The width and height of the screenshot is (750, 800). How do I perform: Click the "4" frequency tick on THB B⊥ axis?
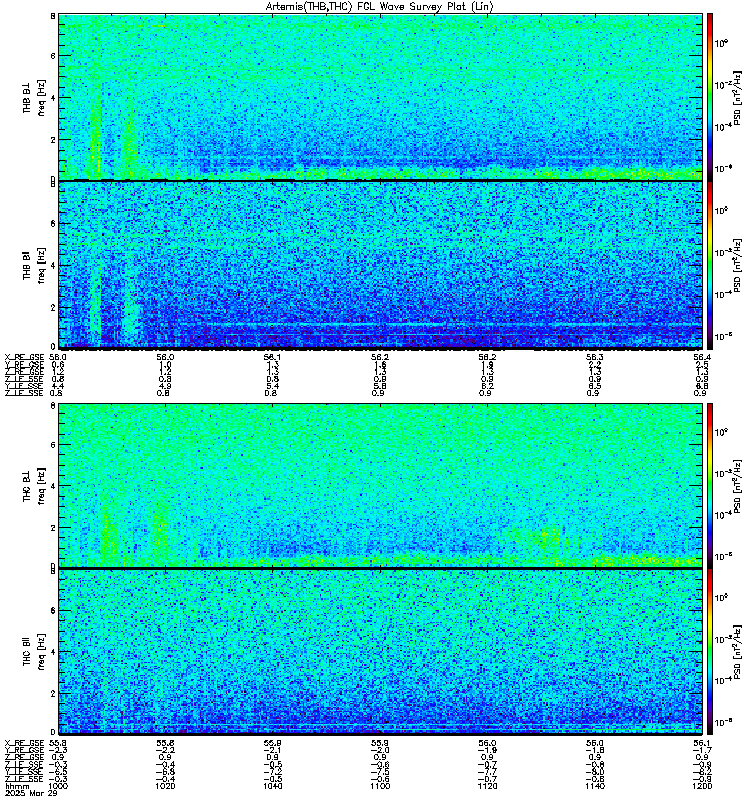coord(53,97)
